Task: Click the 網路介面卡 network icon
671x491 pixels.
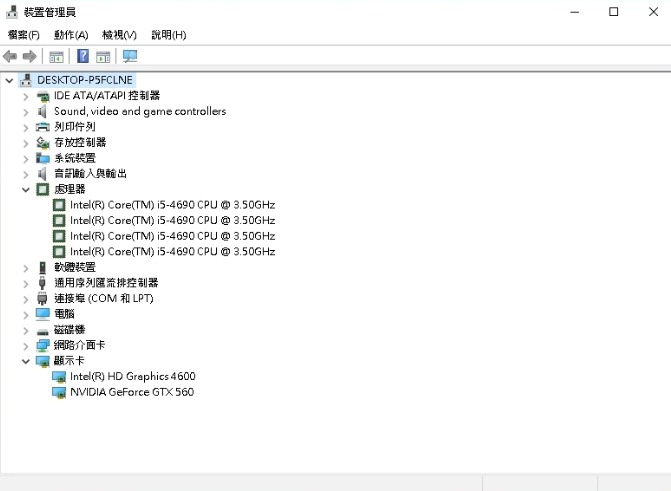Action: [x=43, y=345]
